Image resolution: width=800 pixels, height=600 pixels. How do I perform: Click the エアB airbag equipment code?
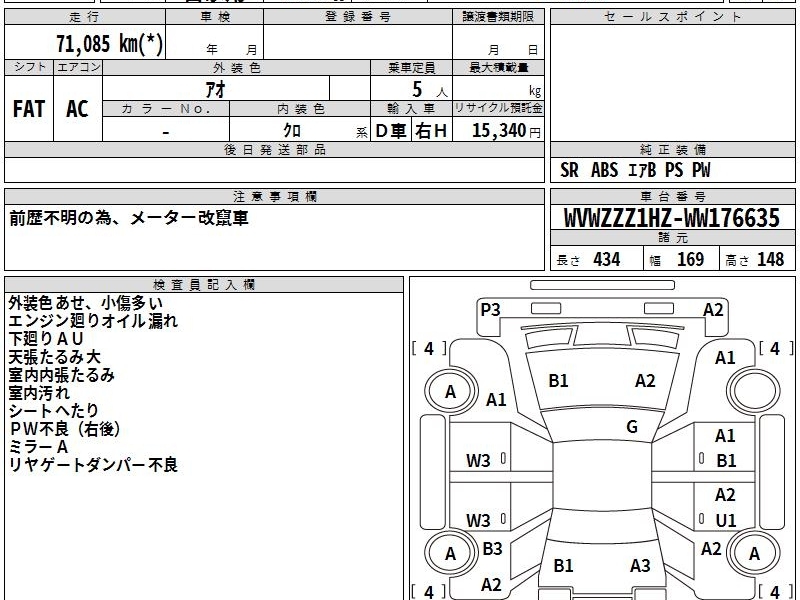tap(642, 170)
